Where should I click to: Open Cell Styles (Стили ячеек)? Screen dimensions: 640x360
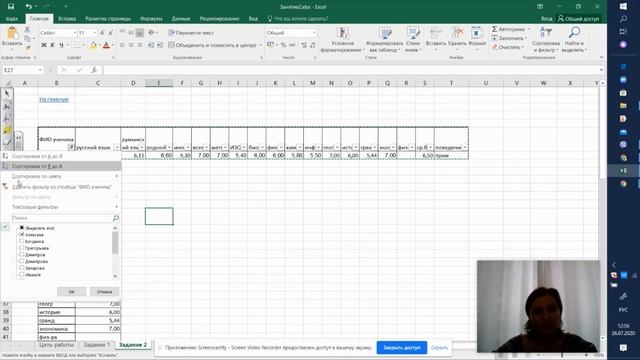coord(413,40)
